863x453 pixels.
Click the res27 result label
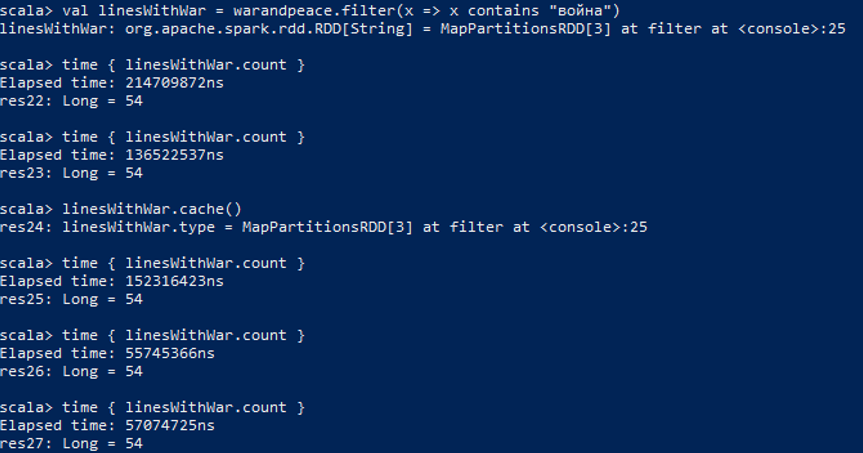(x=22, y=443)
